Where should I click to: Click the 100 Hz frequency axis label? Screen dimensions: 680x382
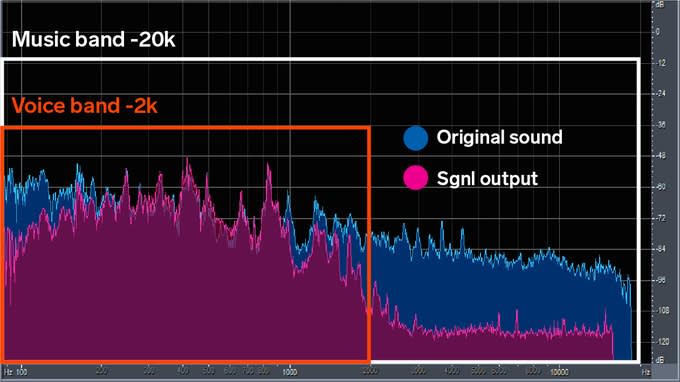21,372
